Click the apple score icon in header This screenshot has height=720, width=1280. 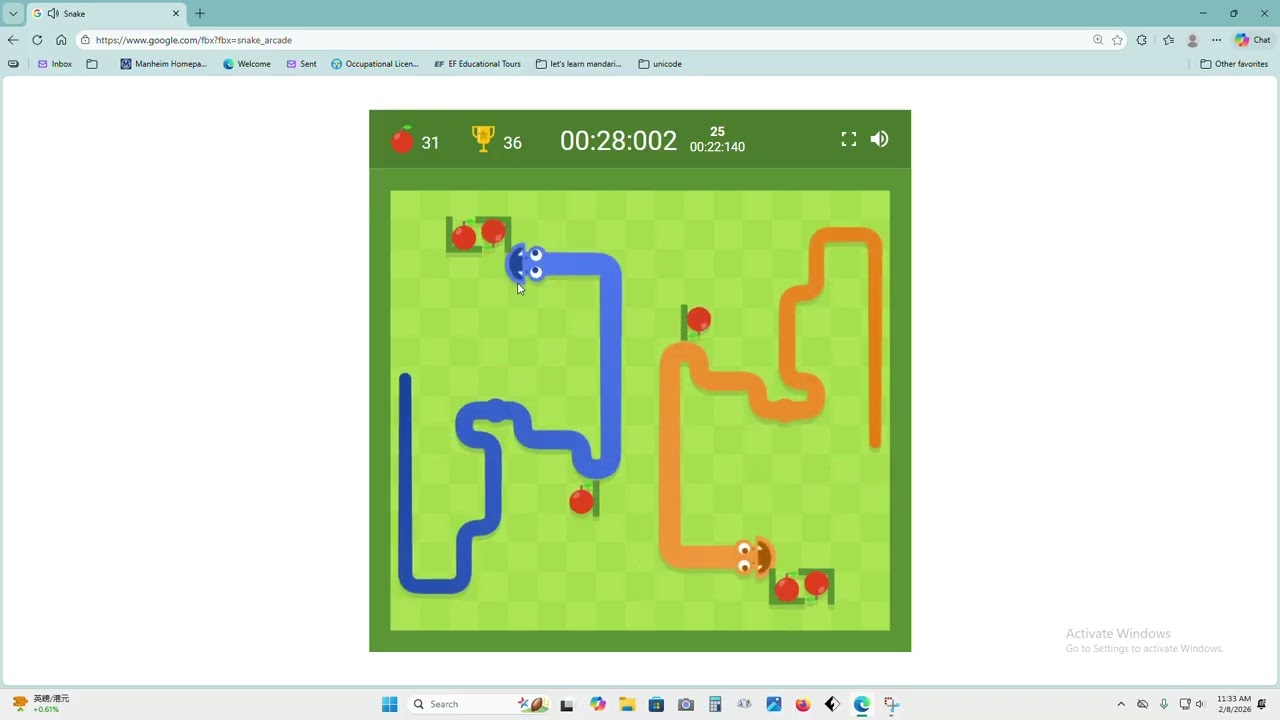402,140
